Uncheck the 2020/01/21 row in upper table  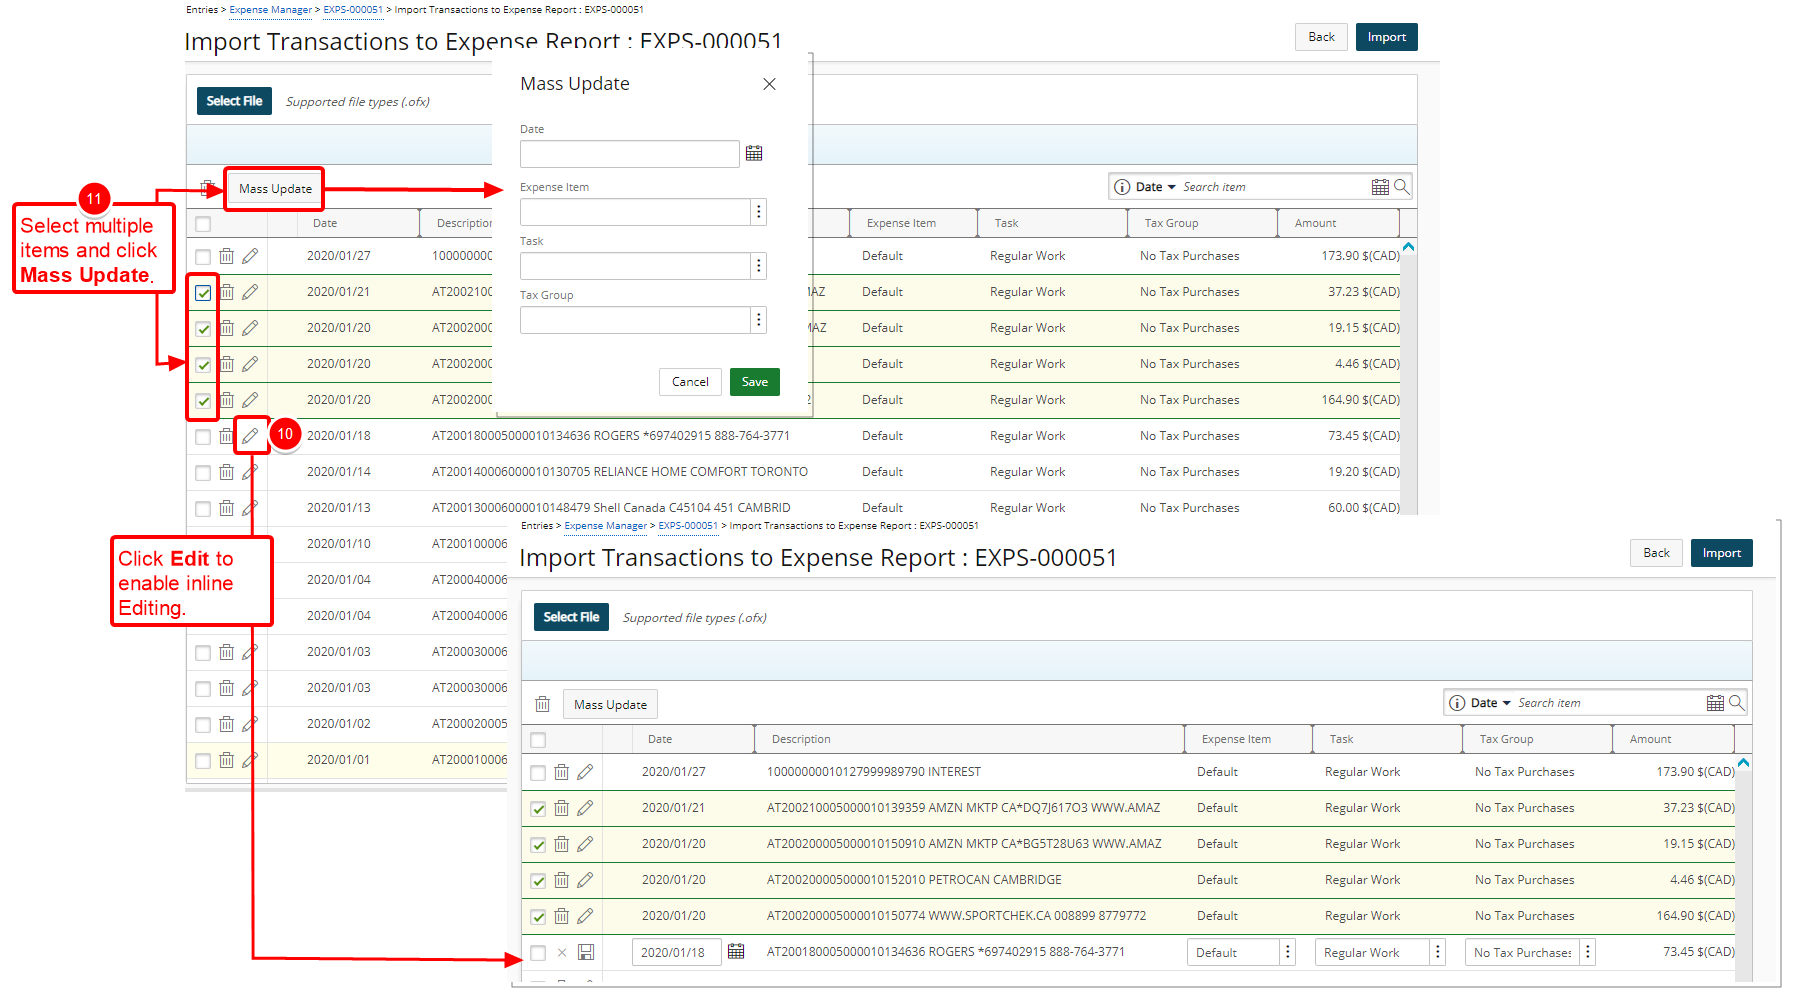click(203, 293)
